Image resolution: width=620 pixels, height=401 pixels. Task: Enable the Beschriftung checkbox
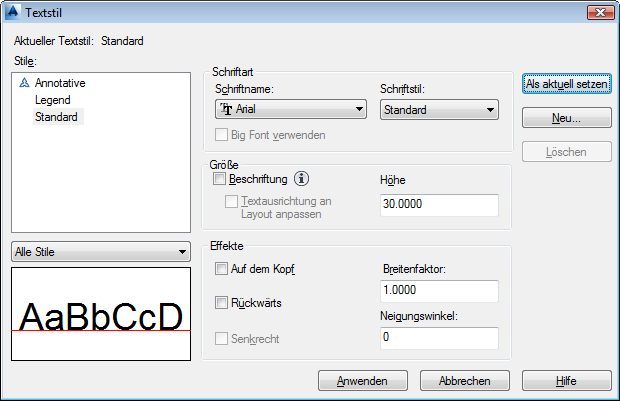point(220,180)
